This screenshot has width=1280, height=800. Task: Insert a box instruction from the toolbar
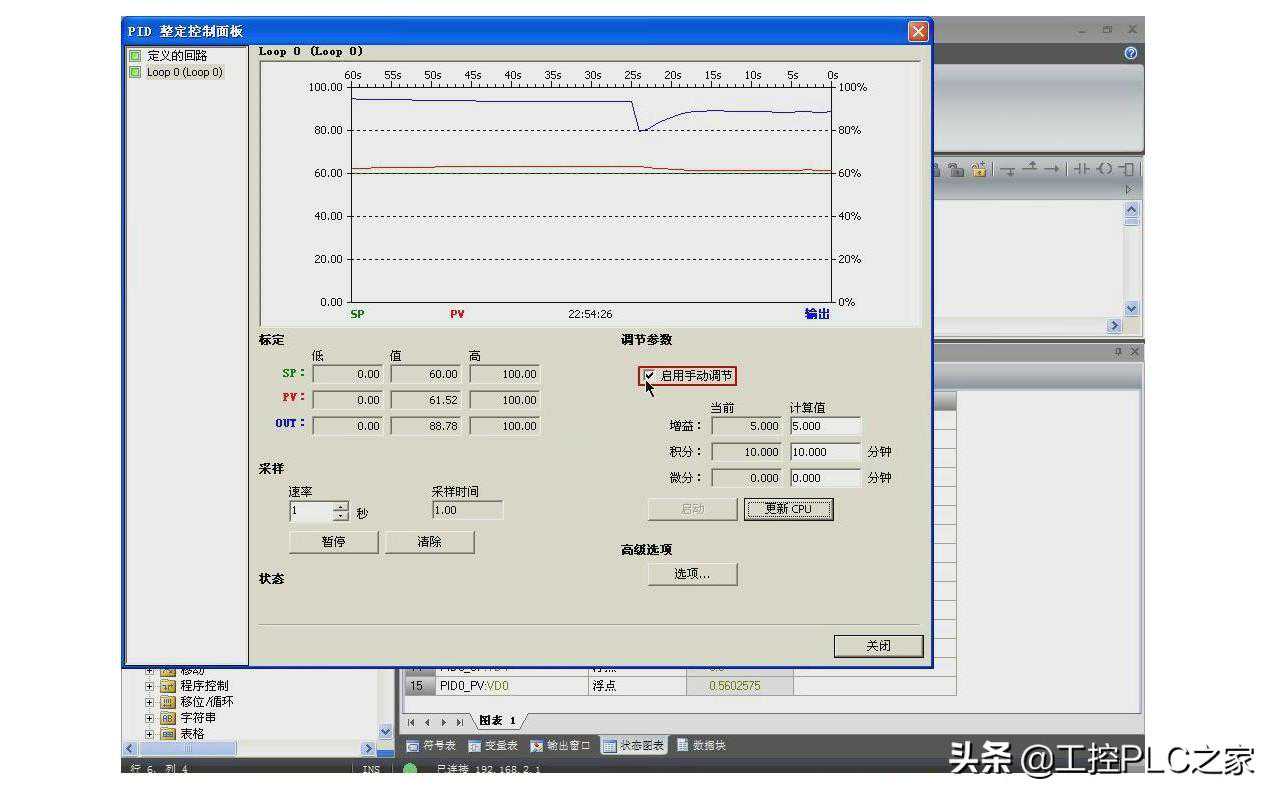click(1127, 169)
